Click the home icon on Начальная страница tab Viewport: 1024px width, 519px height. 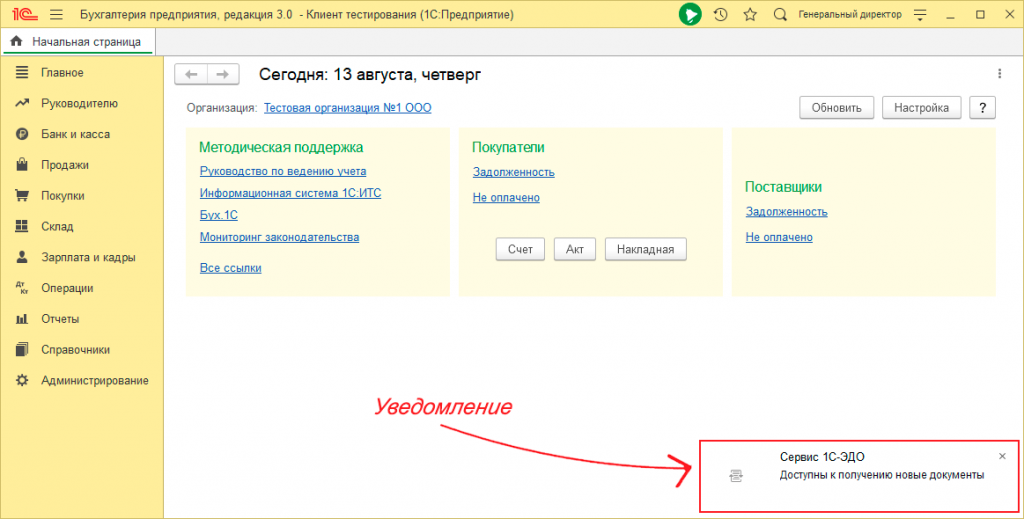click(x=16, y=41)
